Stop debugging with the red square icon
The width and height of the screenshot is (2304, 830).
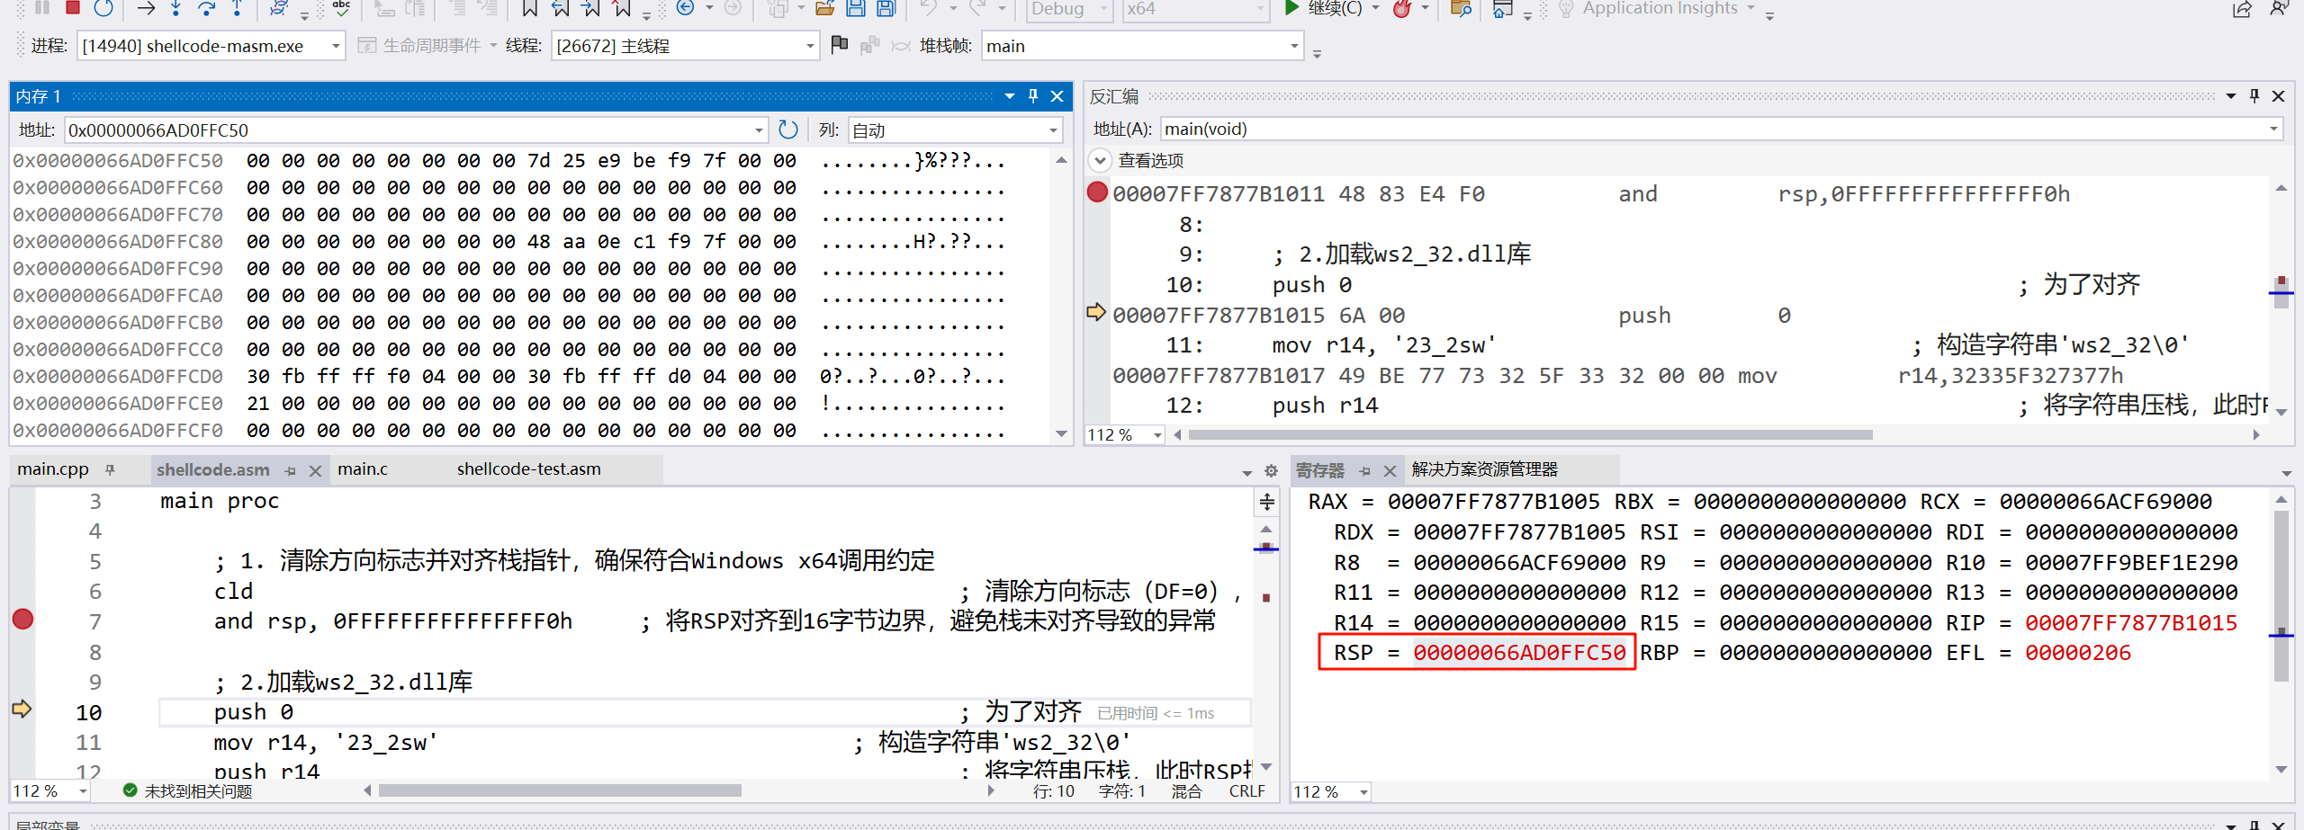click(72, 8)
